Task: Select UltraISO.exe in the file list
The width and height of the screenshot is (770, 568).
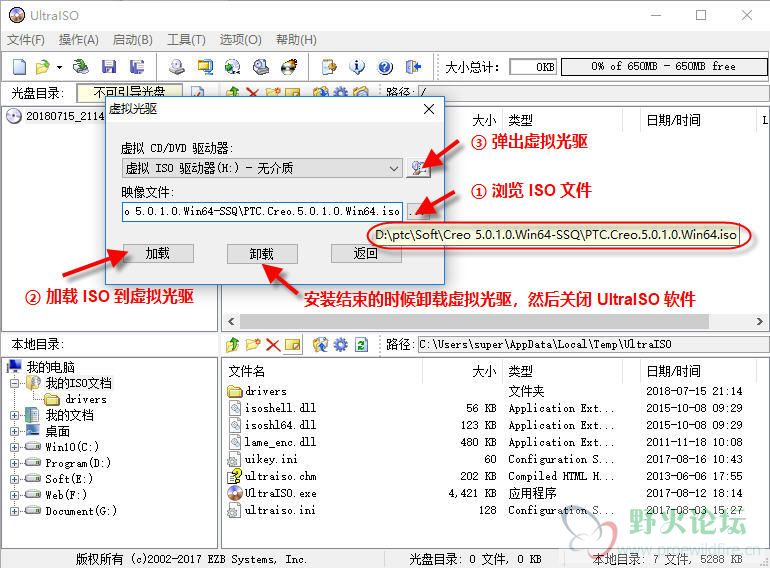Action: pyautogui.click(x=280, y=493)
